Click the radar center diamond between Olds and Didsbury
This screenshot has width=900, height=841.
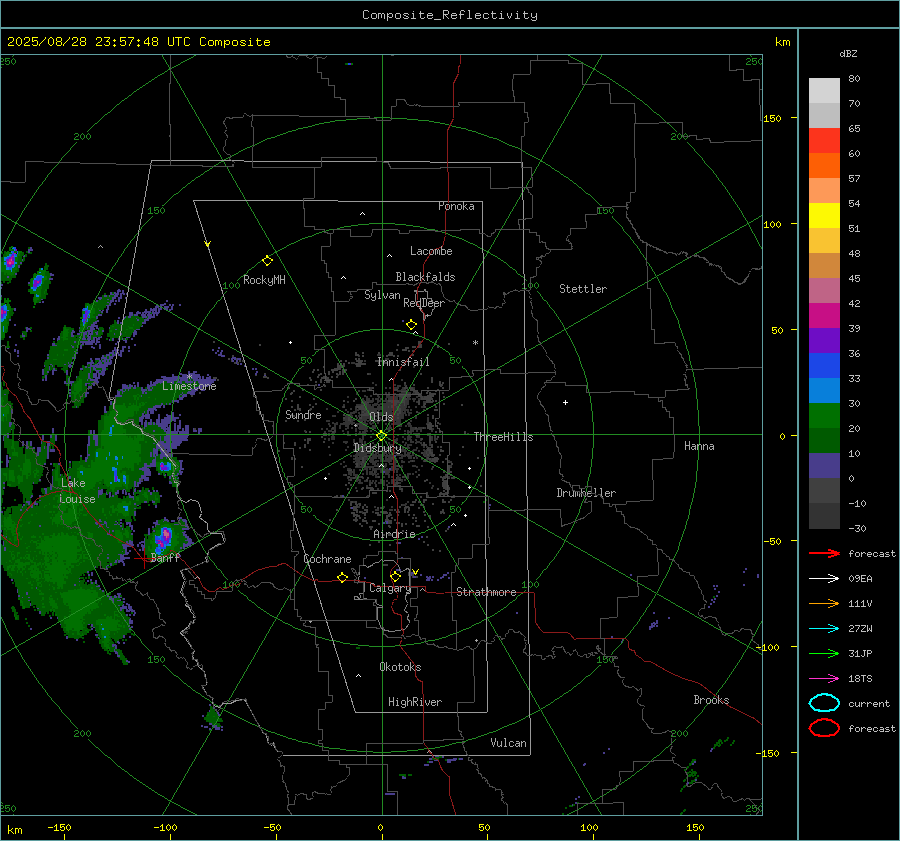click(381, 436)
